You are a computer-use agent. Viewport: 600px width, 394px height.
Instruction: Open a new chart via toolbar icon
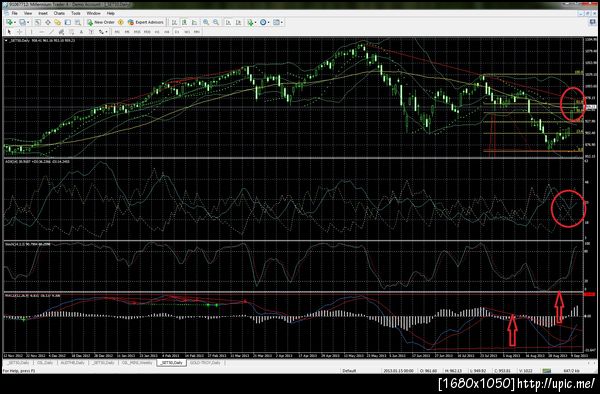pos(9,22)
